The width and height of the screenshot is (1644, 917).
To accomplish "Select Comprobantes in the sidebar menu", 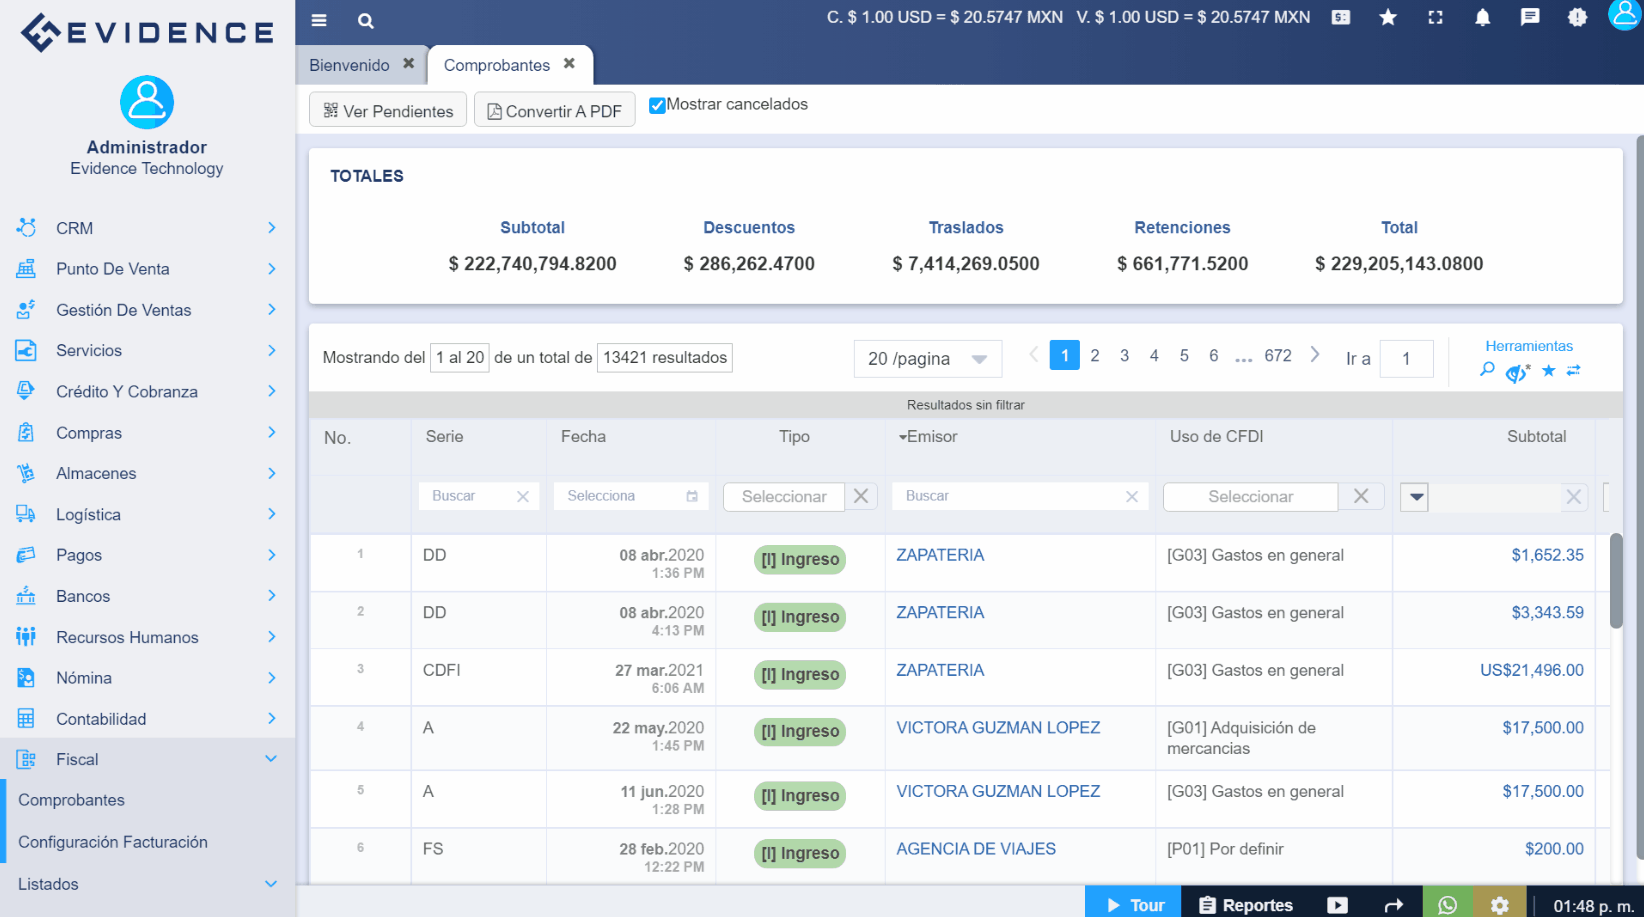I will (71, 800).
